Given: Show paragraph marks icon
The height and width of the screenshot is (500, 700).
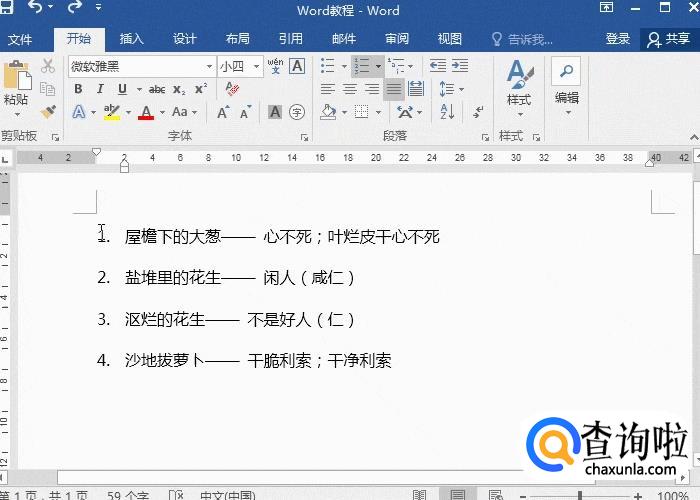Looking at the screenshot, I should (478, 112).
